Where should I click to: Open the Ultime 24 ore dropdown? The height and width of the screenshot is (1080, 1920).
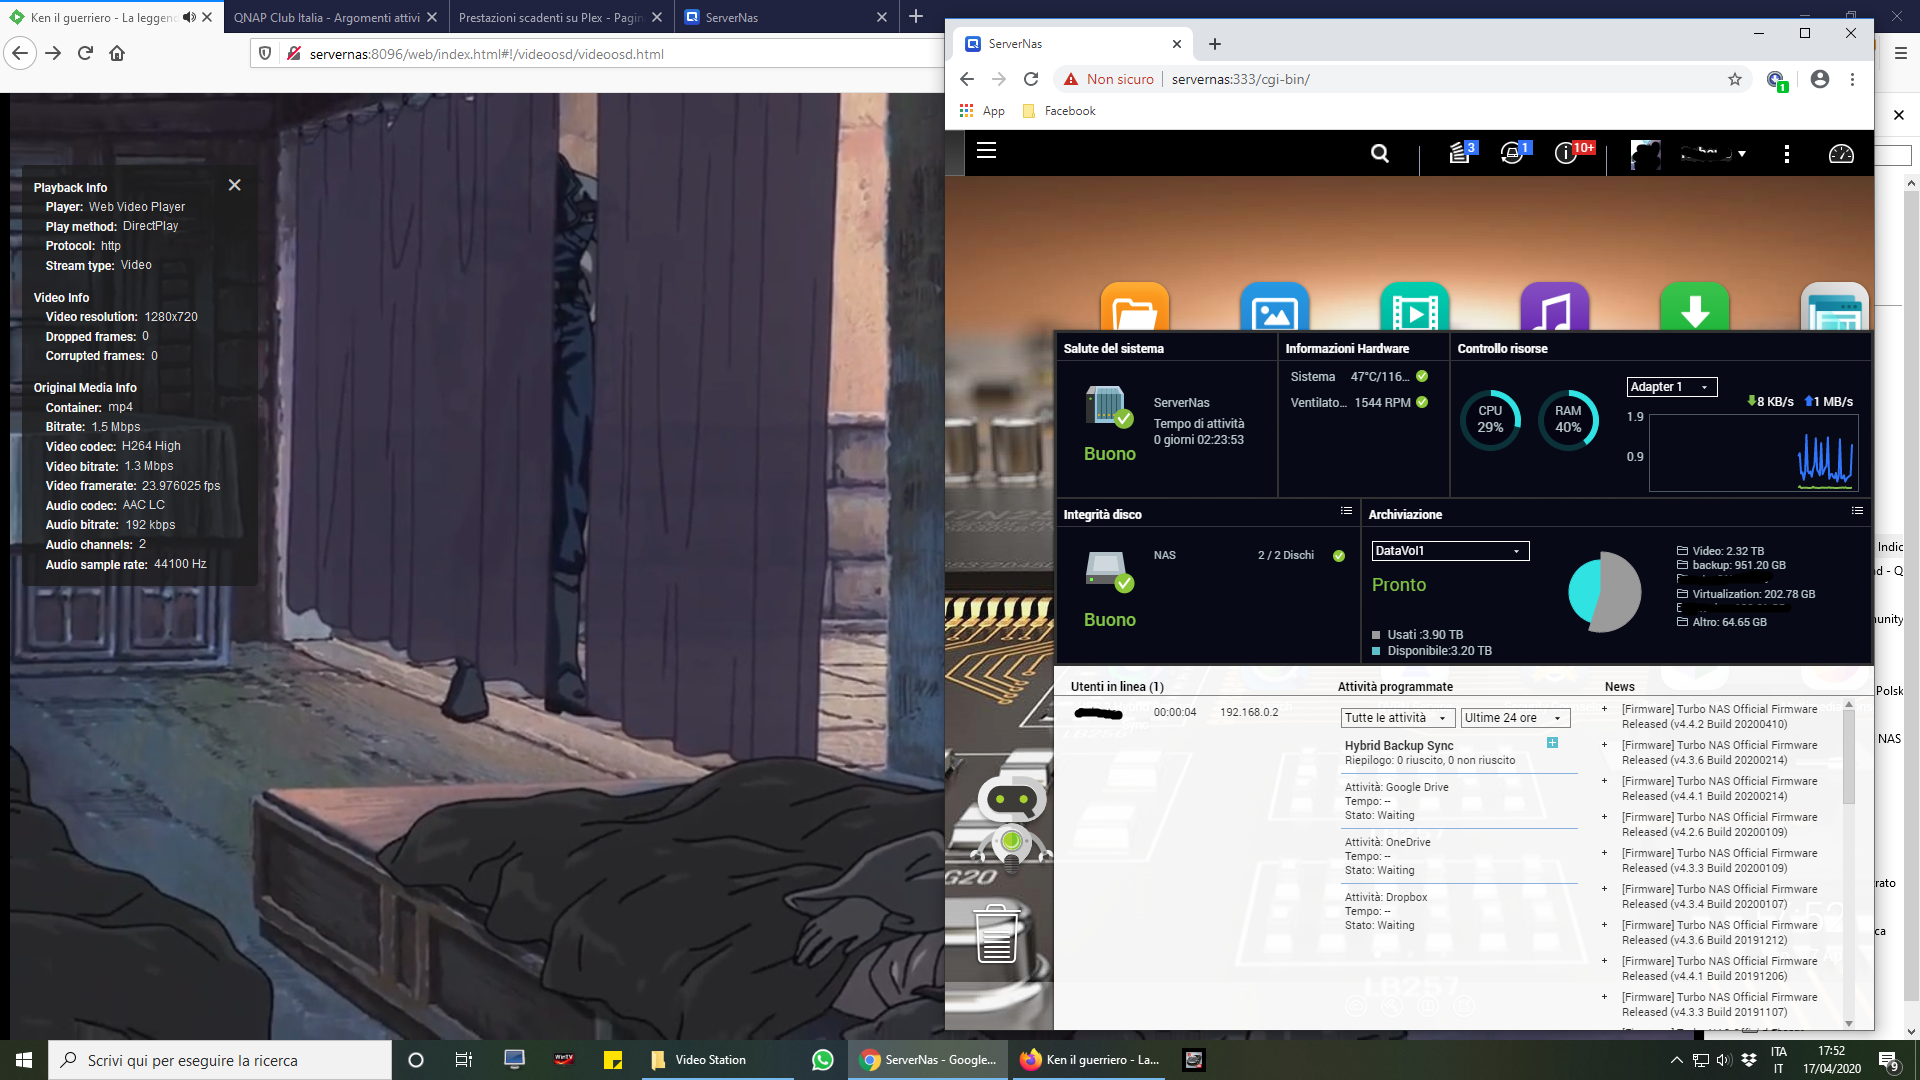coord(1514,718)
